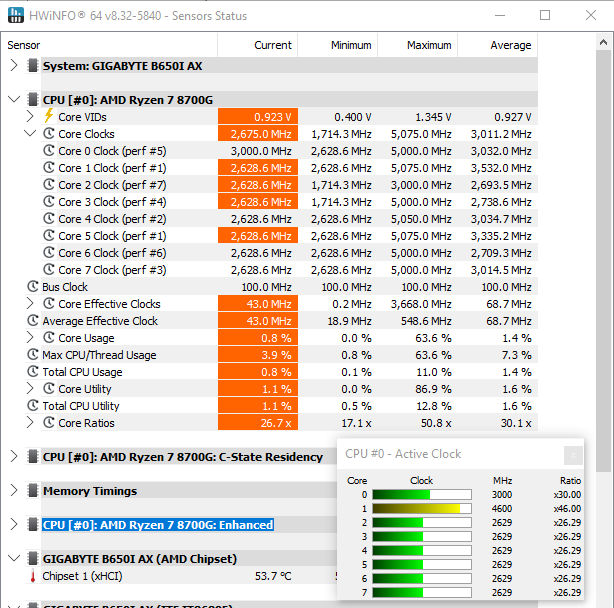Click the clock icon beside Core Utility
The width and height of the screenshot is (614, 608).
coord(49,389)
